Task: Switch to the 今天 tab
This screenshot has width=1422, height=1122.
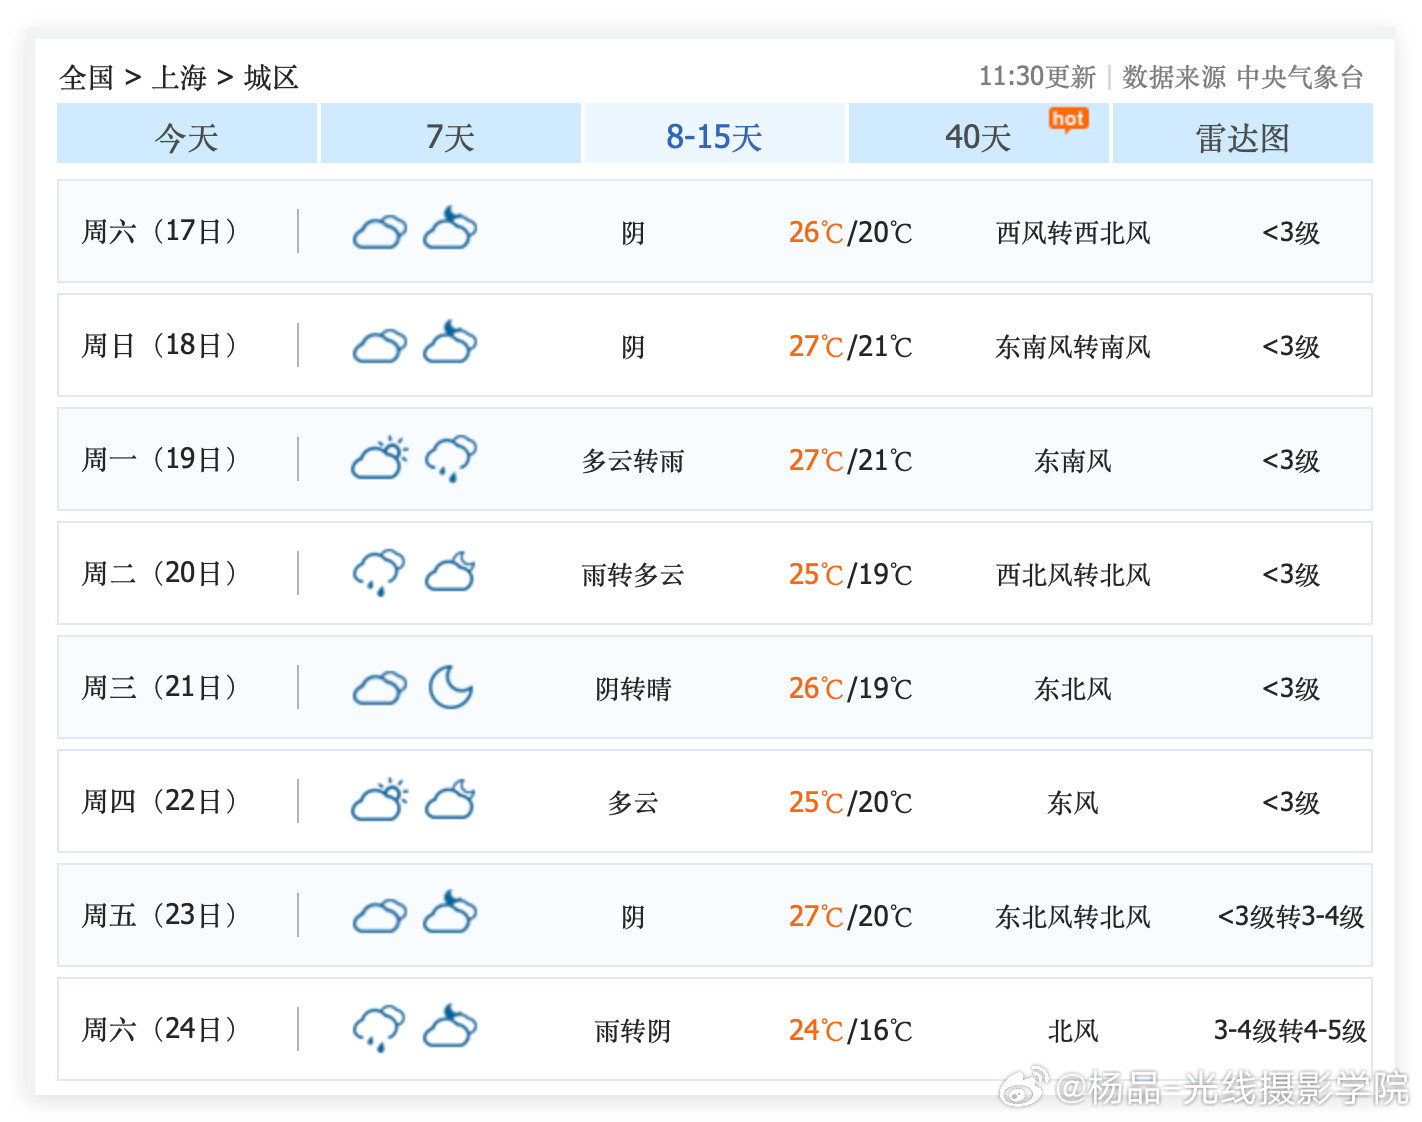Action: click(x=187, y=133)
